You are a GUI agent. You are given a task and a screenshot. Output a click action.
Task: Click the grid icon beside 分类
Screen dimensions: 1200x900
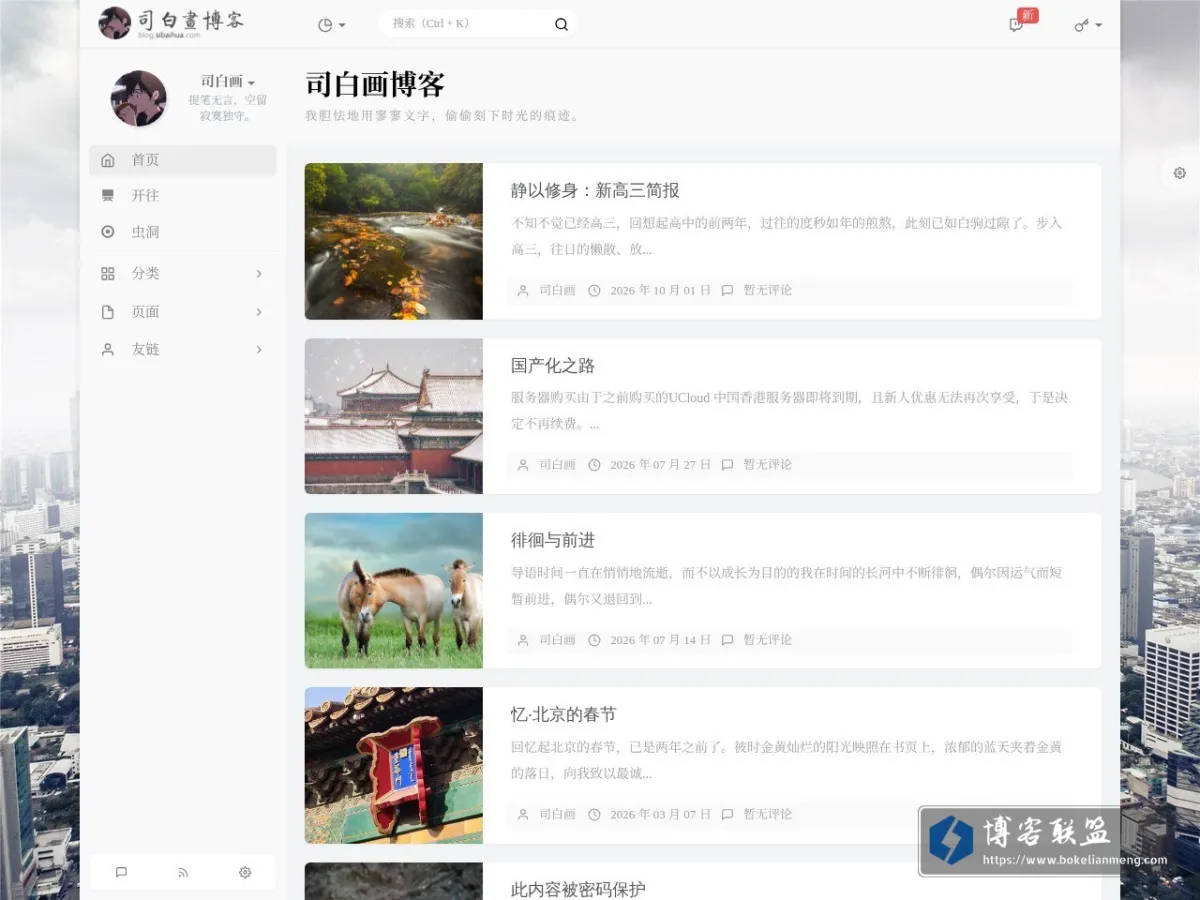coord(108,273)
